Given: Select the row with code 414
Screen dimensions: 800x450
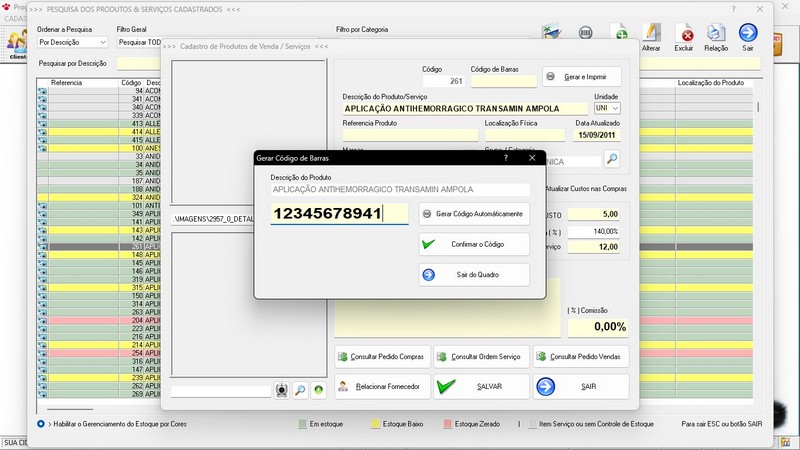Looking at the screenshot, I should tap(99, 132).
